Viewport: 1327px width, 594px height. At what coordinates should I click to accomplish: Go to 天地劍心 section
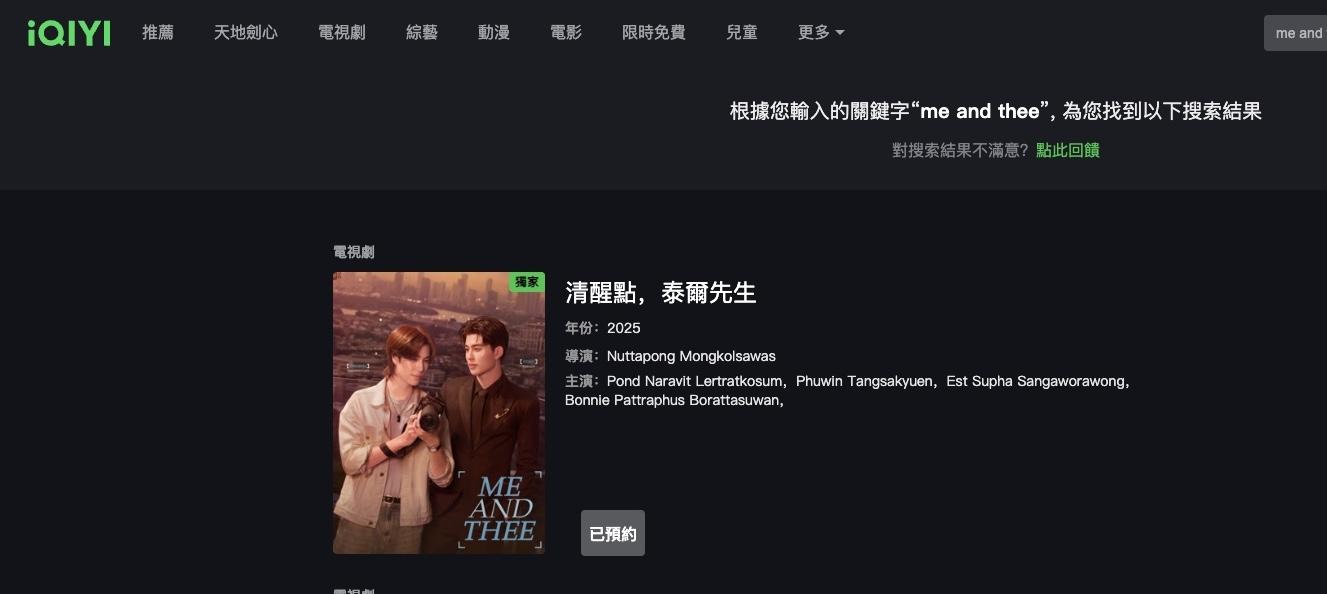tap(246, 33)
